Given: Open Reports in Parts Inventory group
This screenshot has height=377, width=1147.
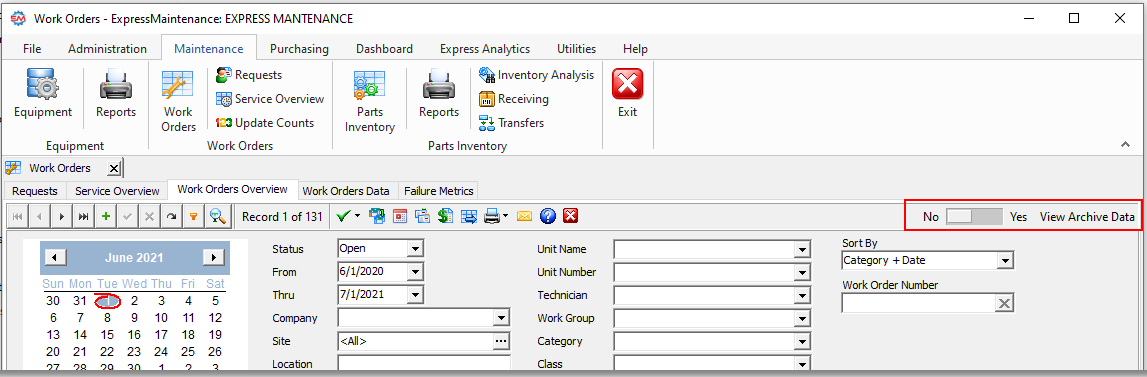Looking at the screenshot, I should 439,93.
